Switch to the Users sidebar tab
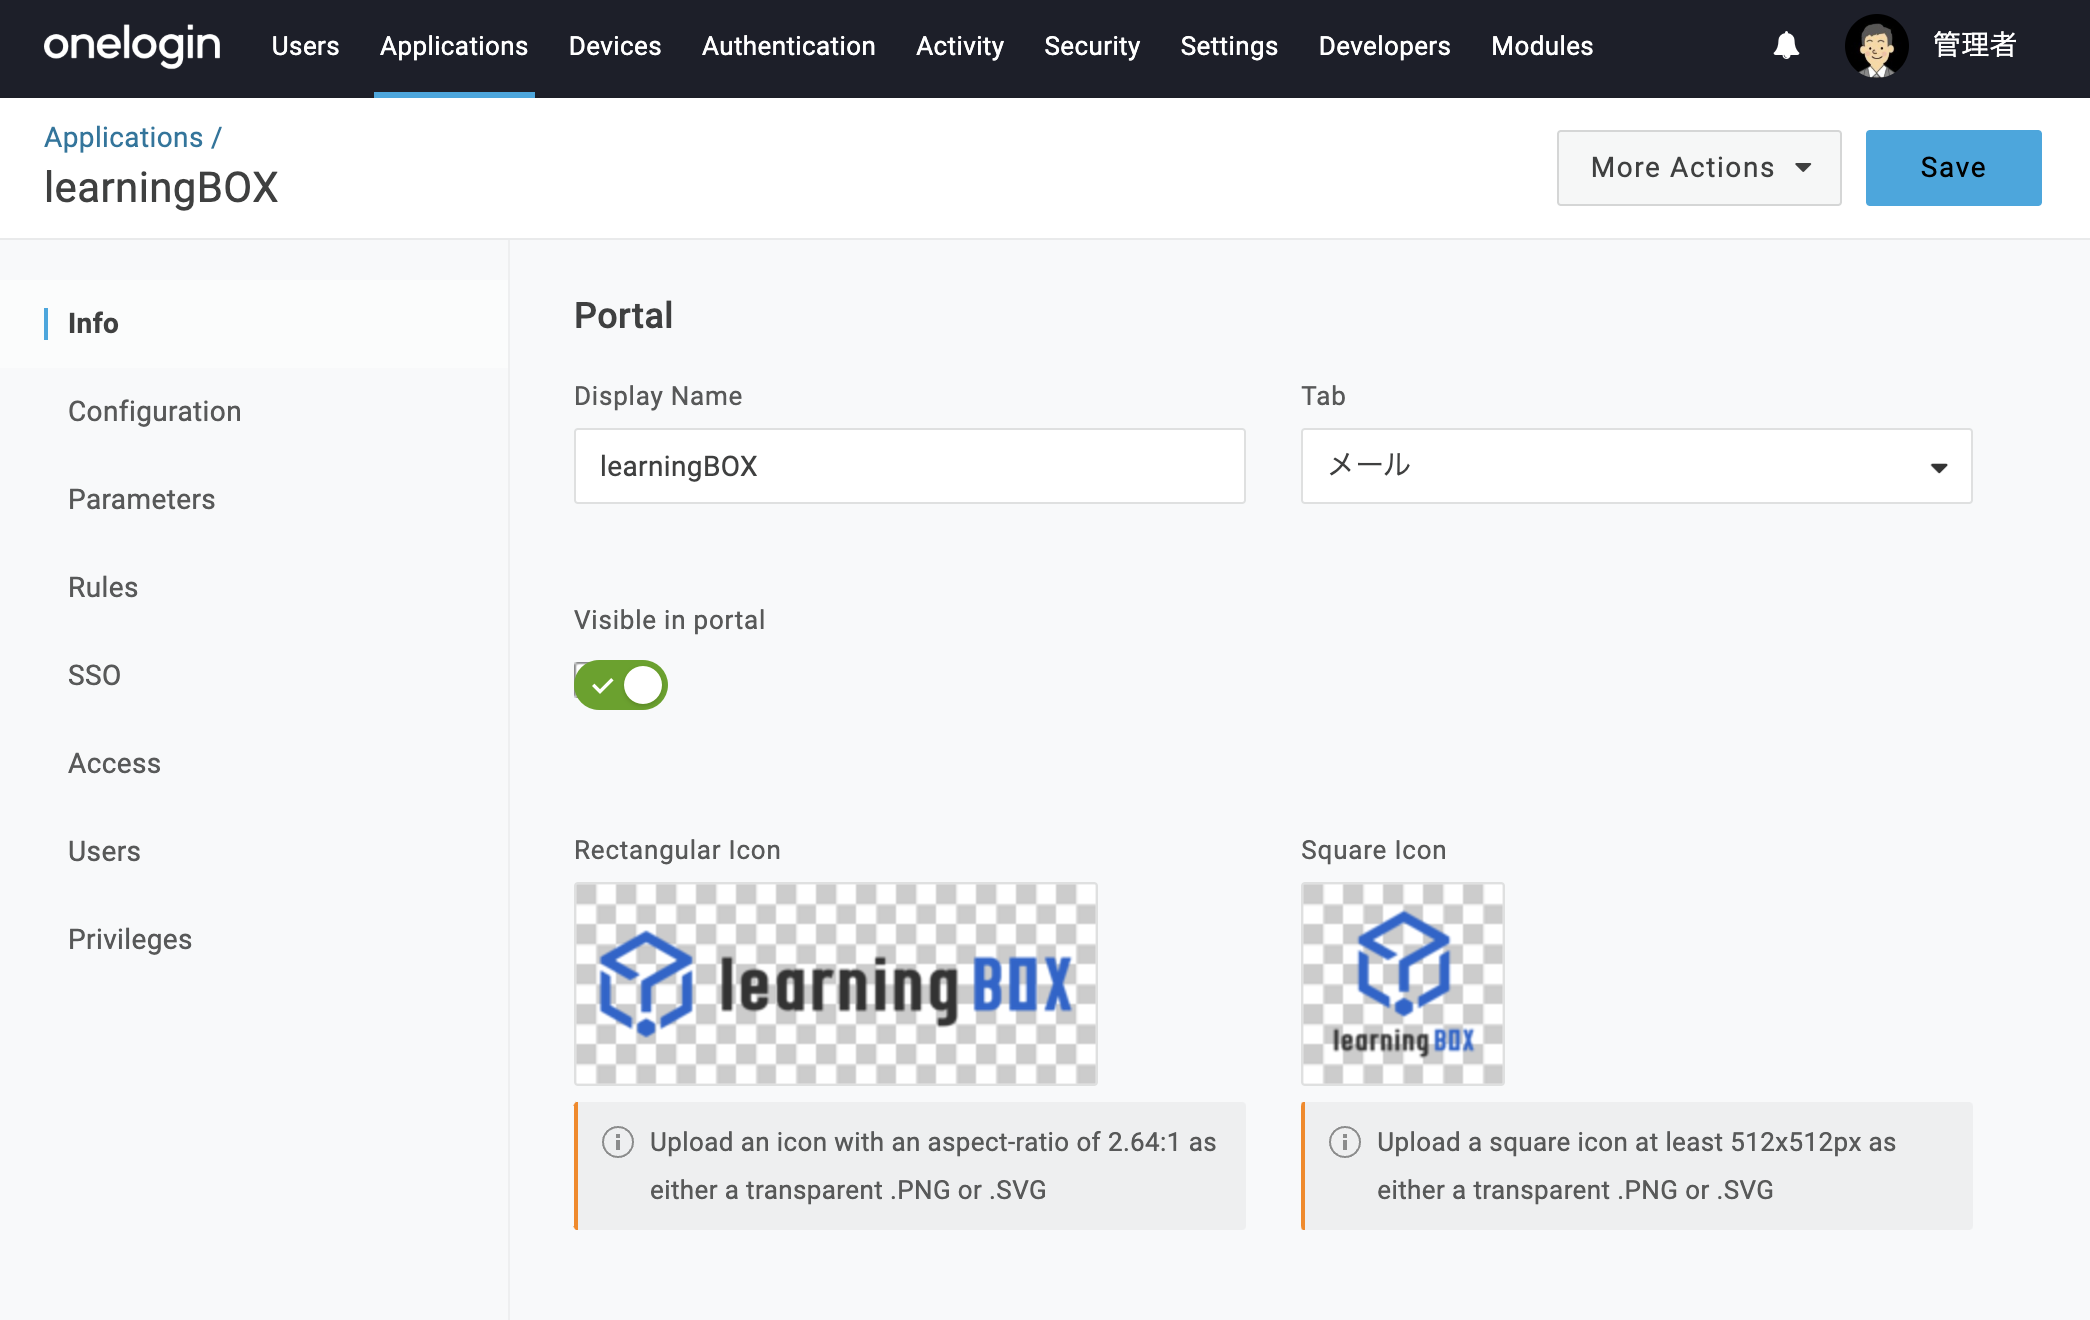2090x1320 pixels. click(104, 851)
